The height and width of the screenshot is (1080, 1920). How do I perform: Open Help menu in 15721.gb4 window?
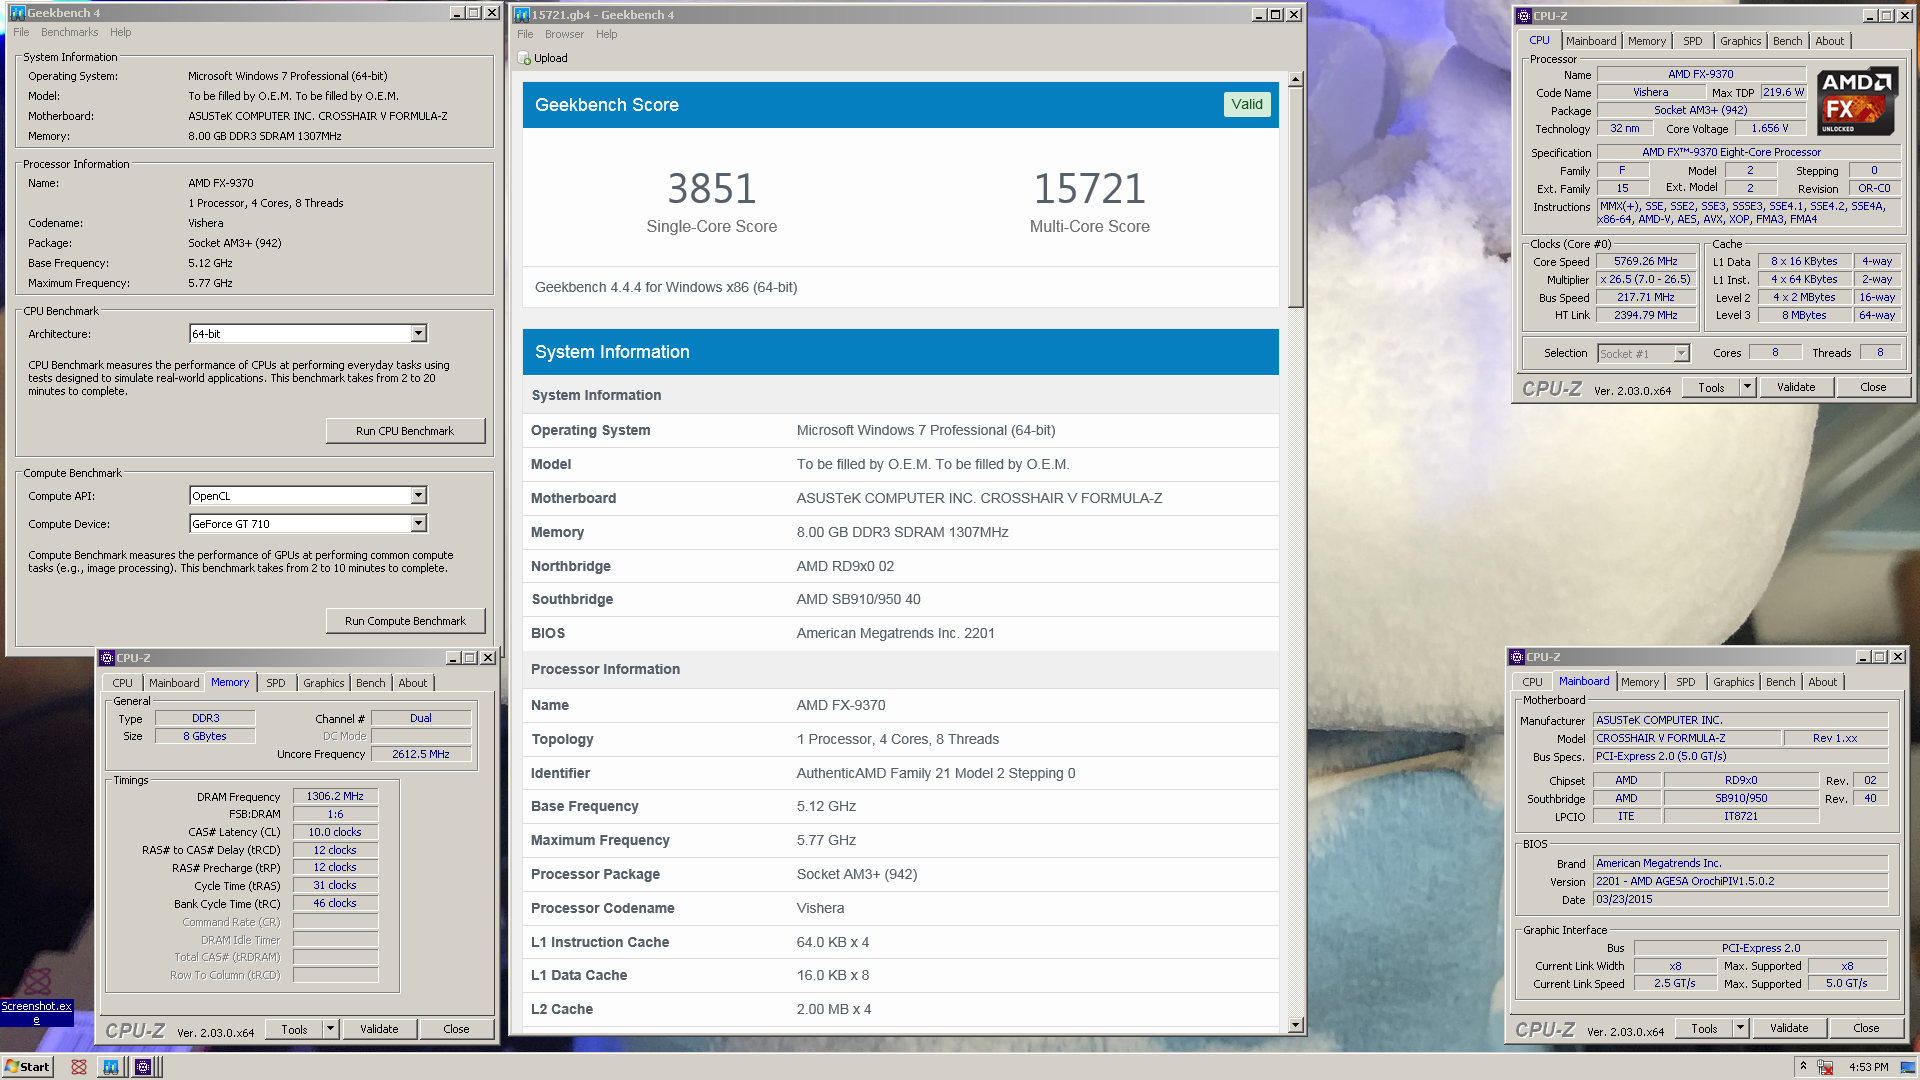[606, 34]
